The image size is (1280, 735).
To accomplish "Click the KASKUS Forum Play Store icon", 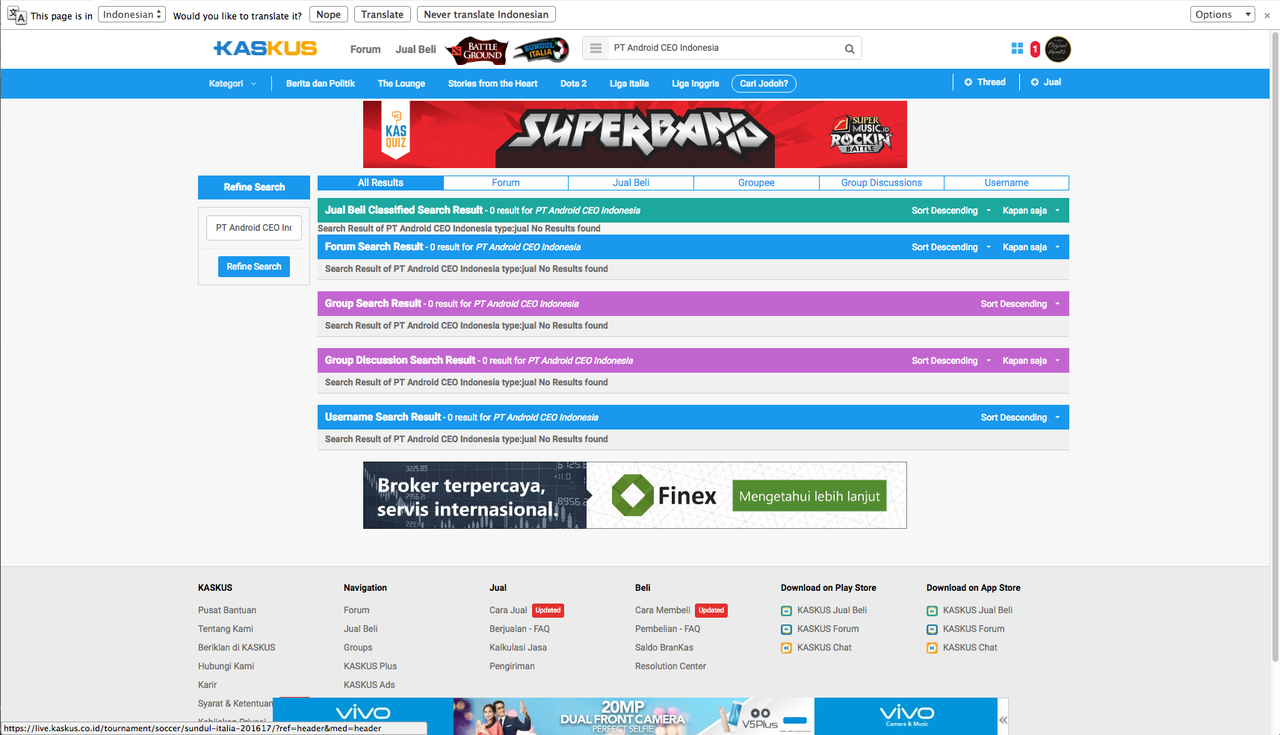I will (x=787, y=629).
